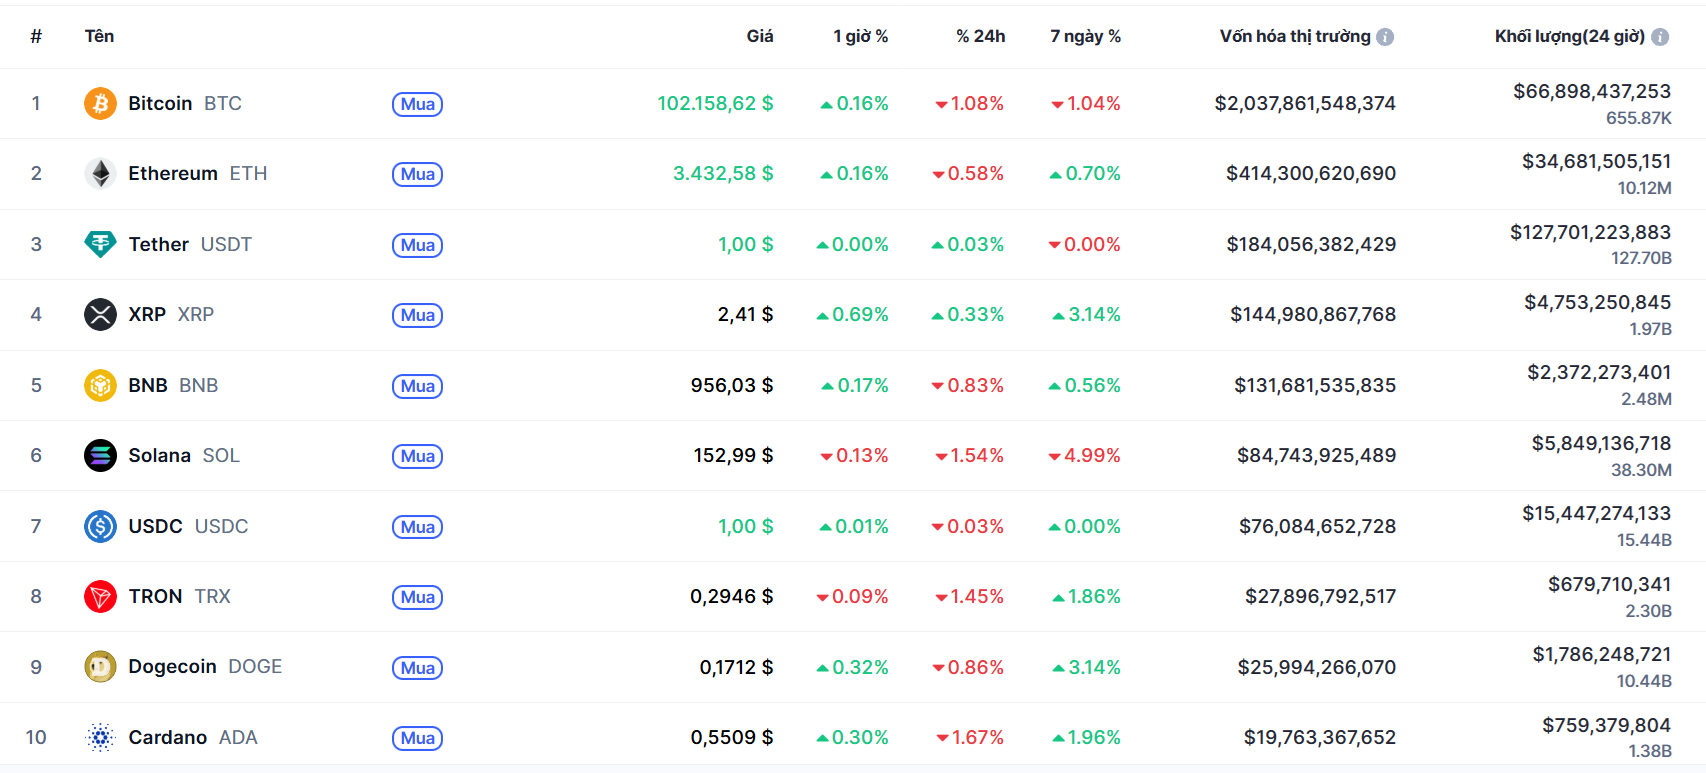This screenshot has height=773, width=1706.
Task: Sort by the 1 giờ % column
Action: point(861,36)
